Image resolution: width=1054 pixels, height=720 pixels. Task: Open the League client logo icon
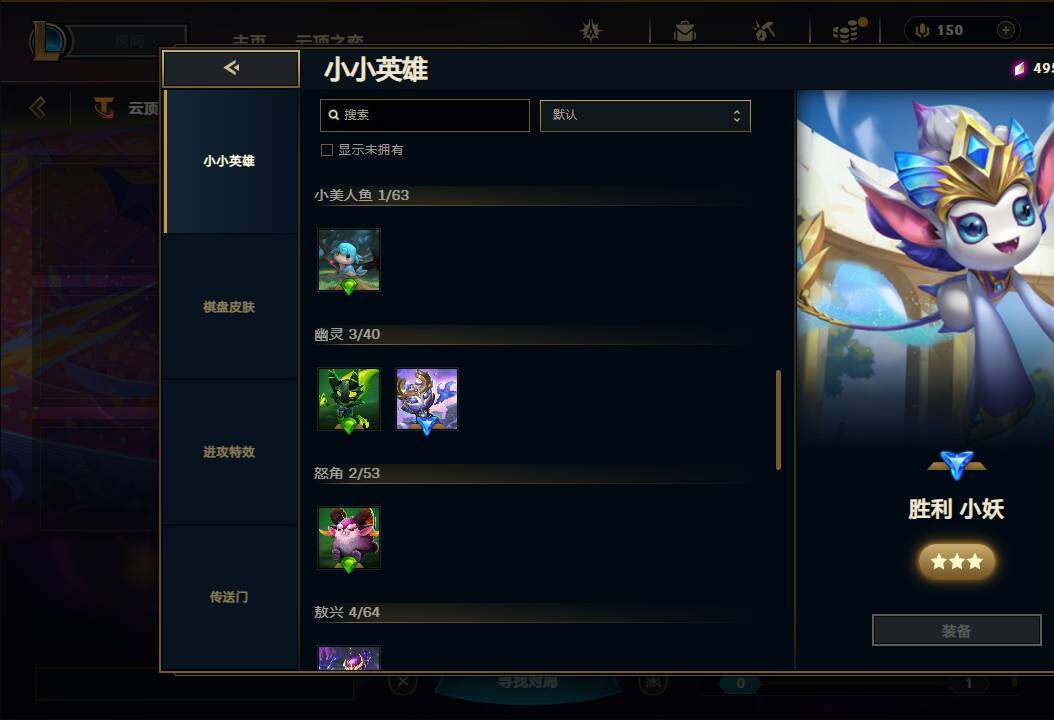click(48, 40)
